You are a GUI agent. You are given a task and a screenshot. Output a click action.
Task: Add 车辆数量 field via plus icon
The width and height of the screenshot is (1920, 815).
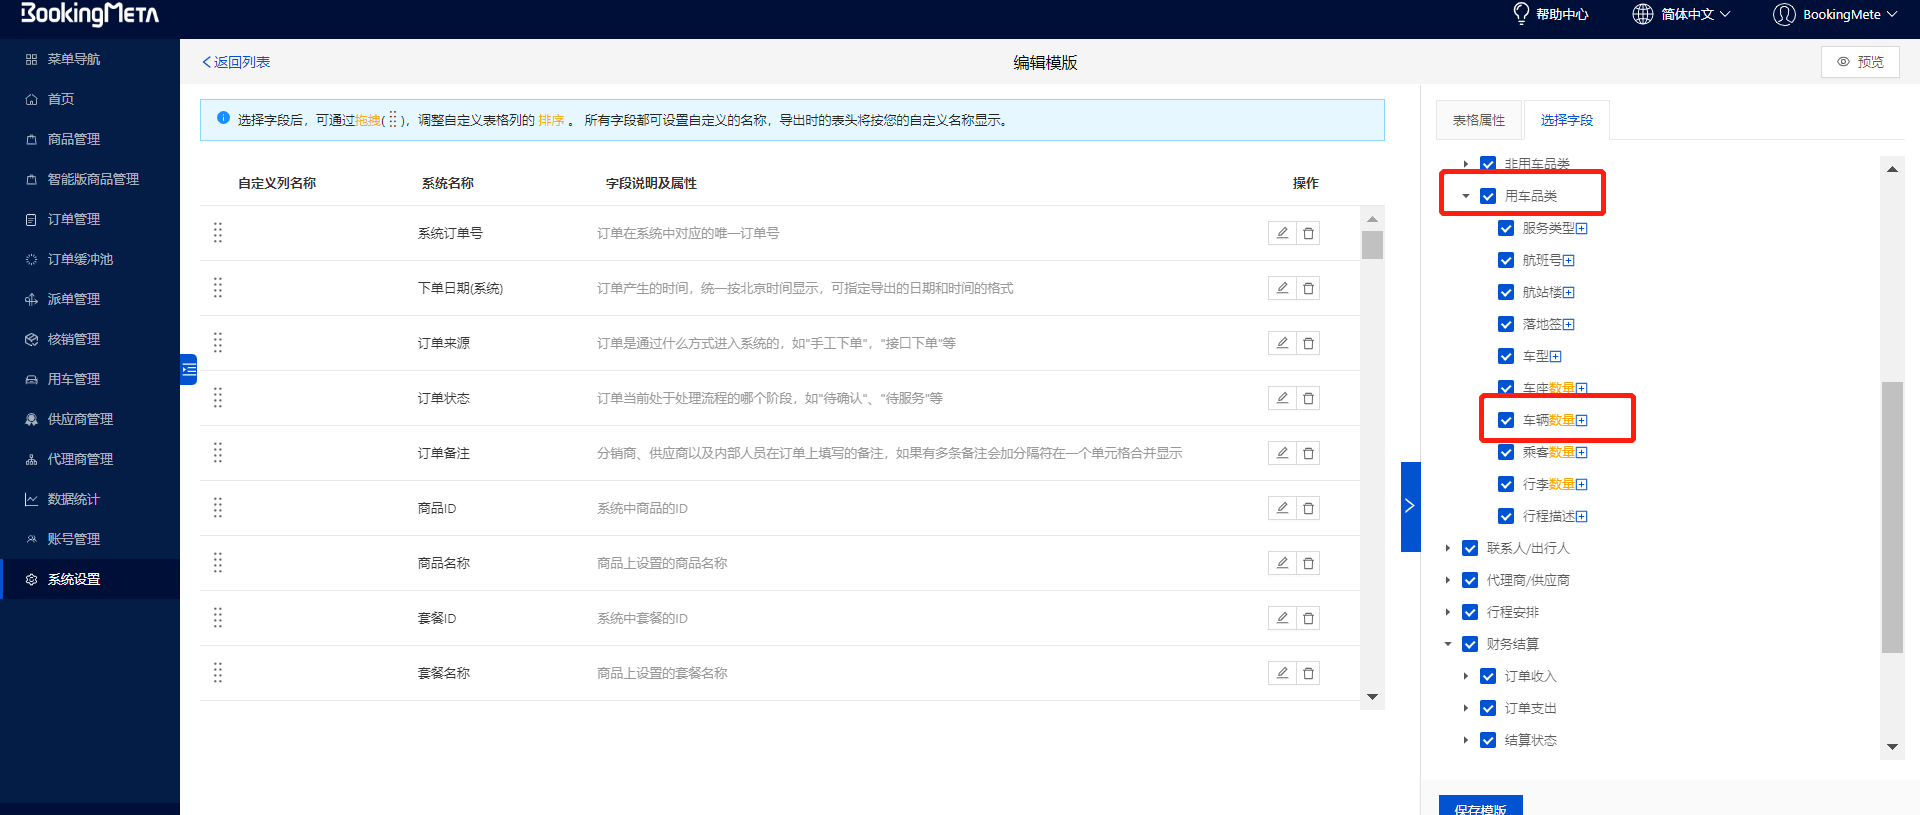(x=1582, y=420)
